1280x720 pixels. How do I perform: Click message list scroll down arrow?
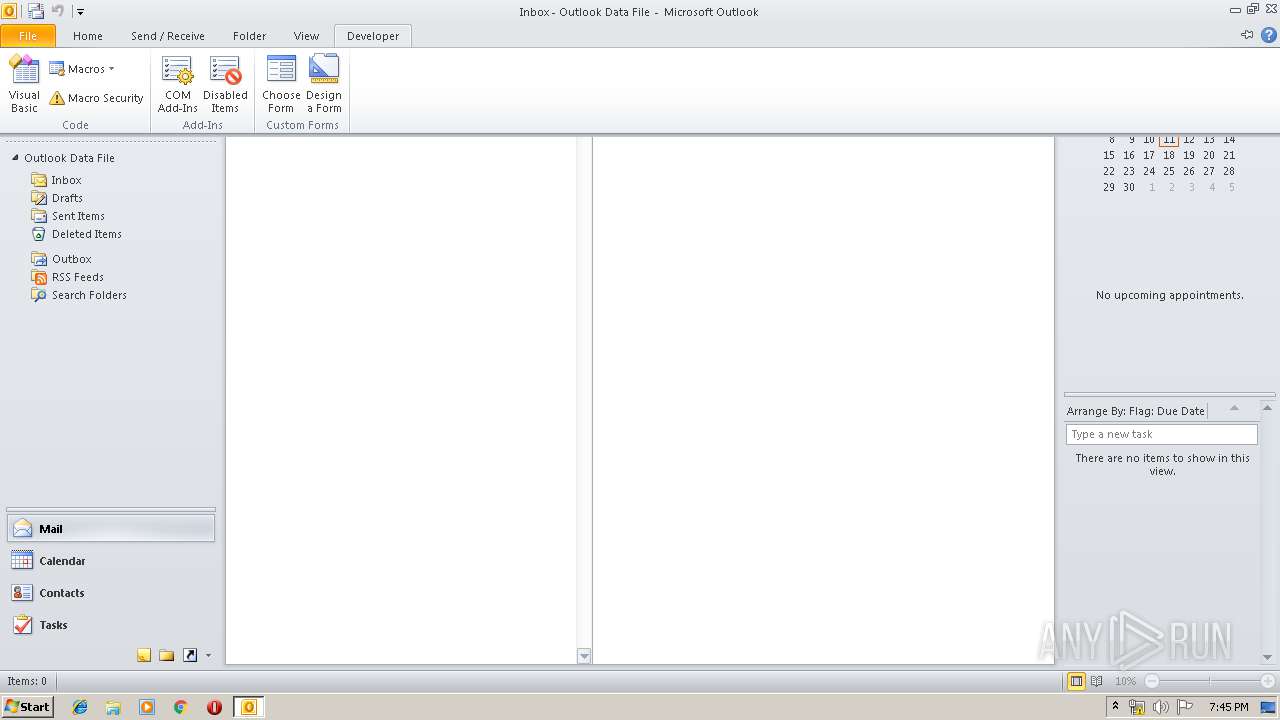(x=584, y=656)
